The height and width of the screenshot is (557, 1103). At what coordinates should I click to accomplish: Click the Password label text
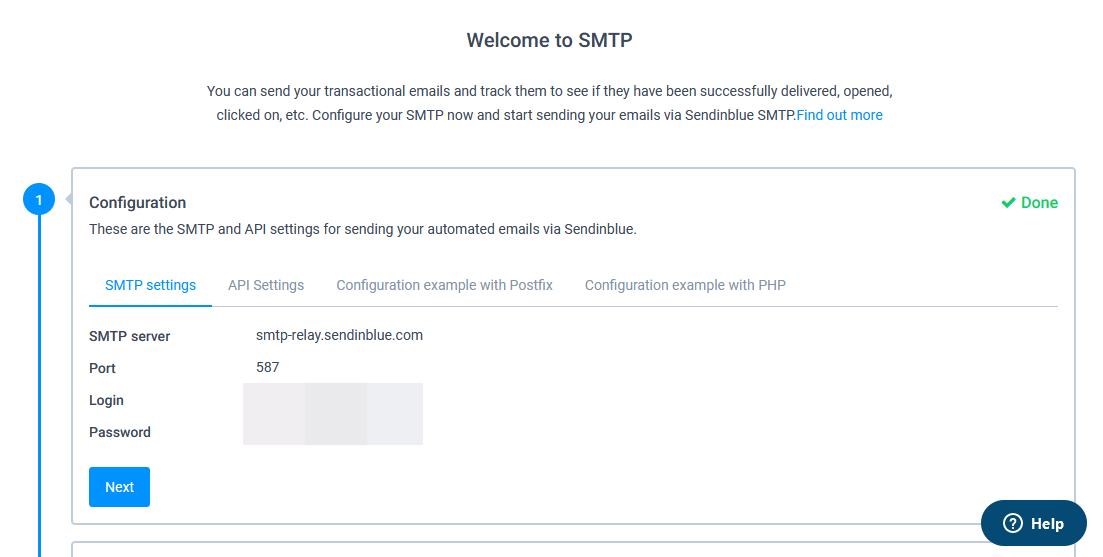(120, 433)
